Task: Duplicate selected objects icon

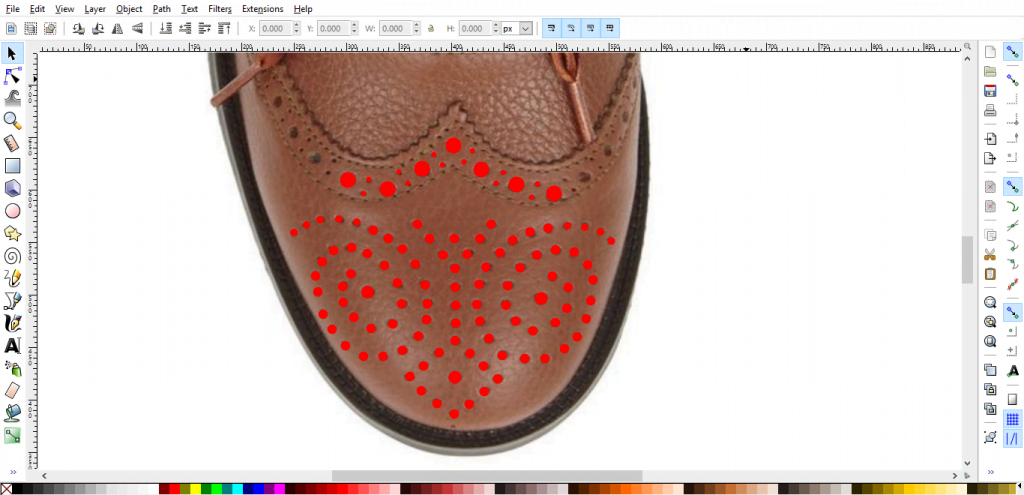Action: pyautogui.click(x=991, y=370)
